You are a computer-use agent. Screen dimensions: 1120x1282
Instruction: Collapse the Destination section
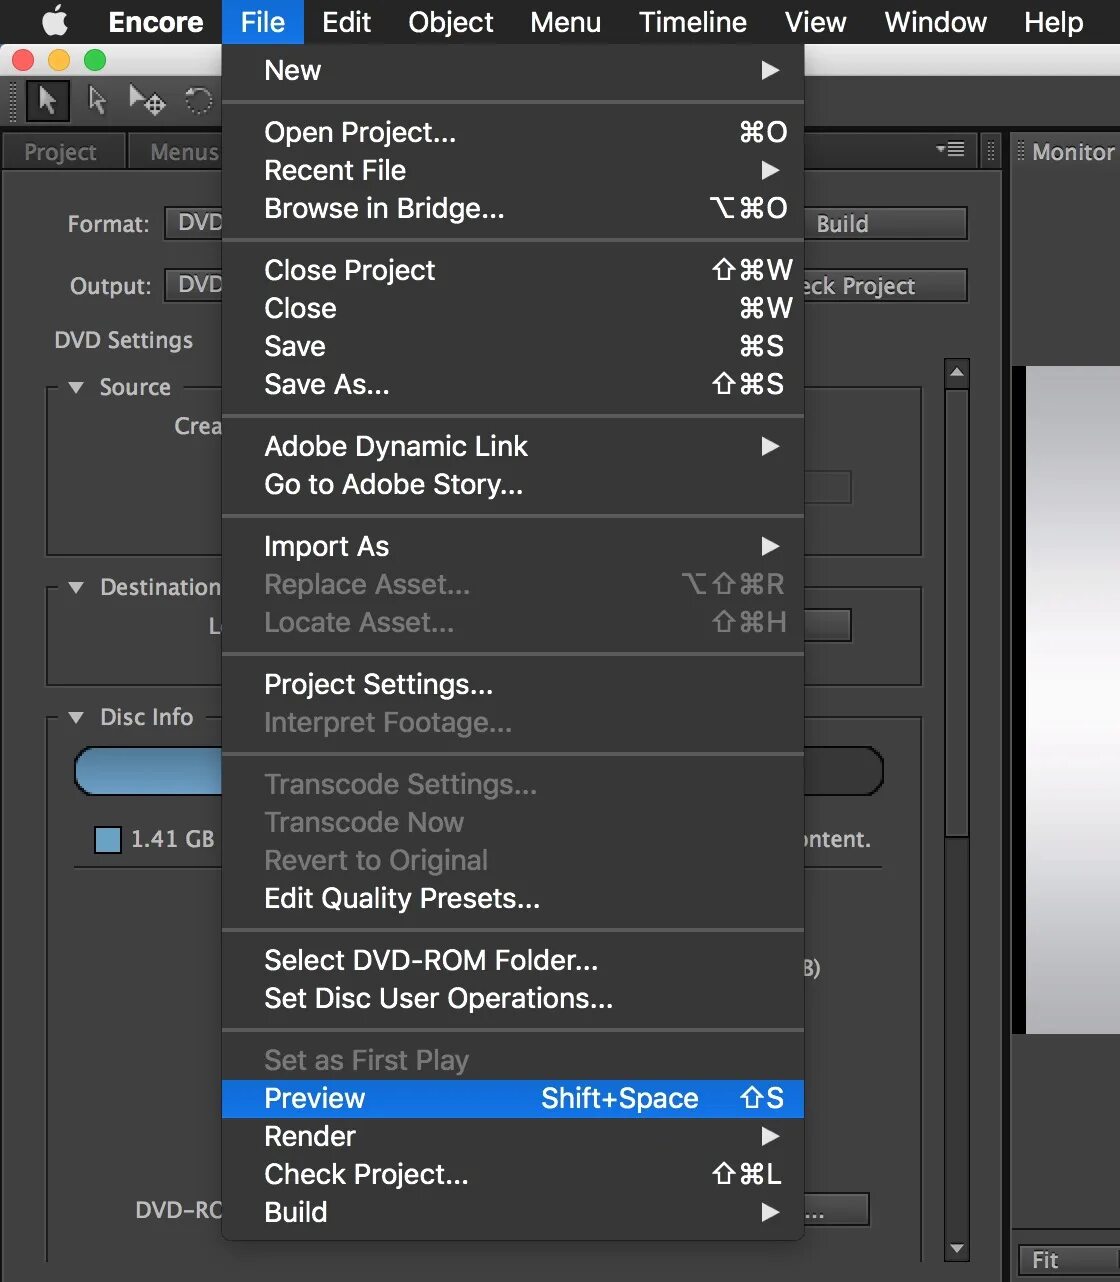pos(76,587)
